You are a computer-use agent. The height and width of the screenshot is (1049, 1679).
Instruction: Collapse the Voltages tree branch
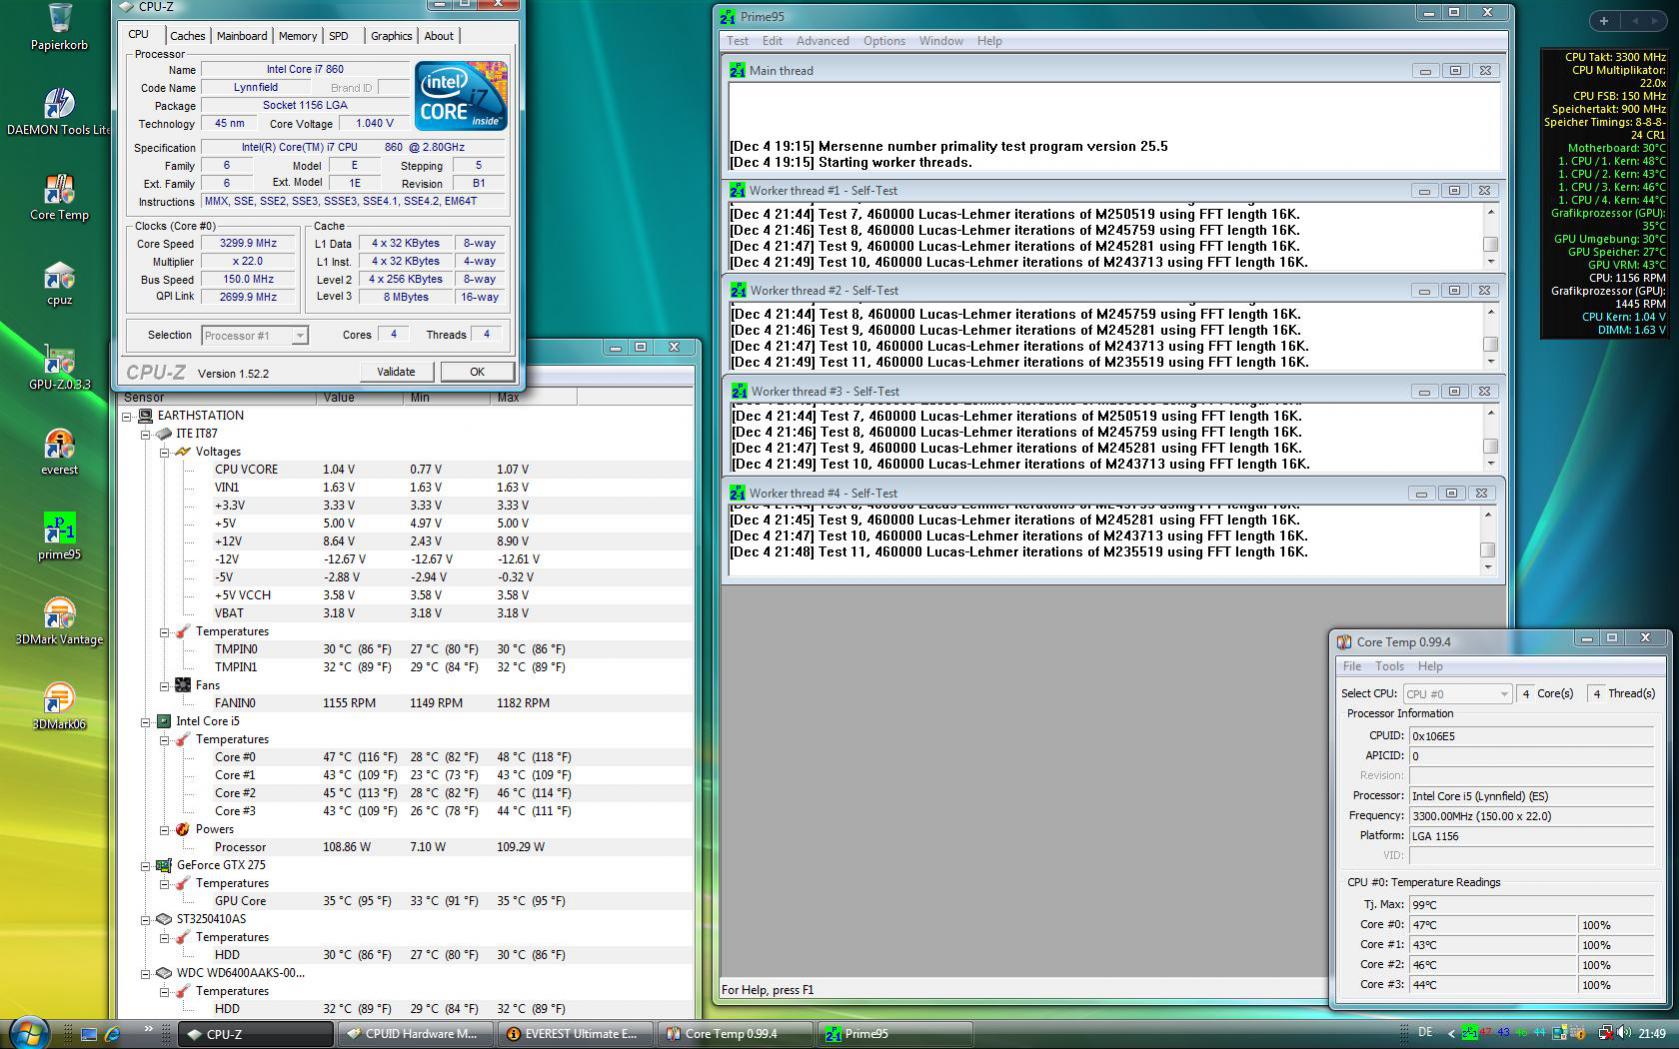tap(165, 452)
